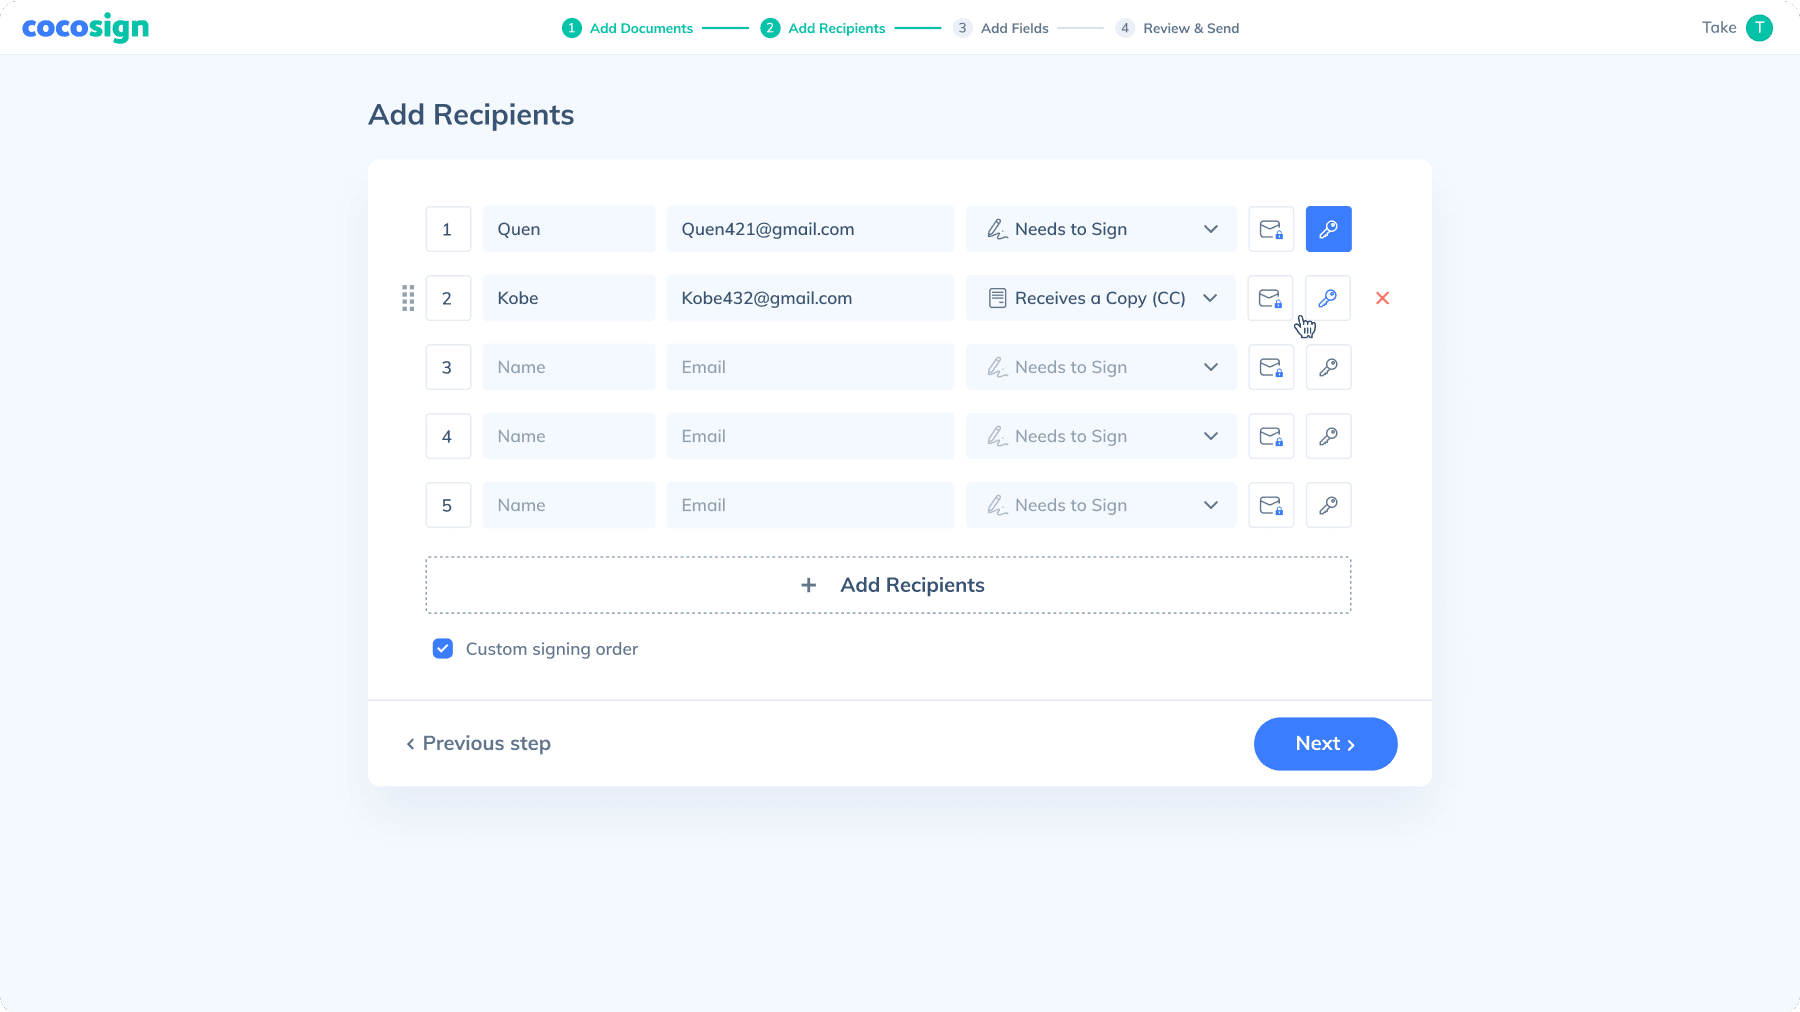Click the key icon in row 4
1800x1012 pixels.
point(1328,436)
